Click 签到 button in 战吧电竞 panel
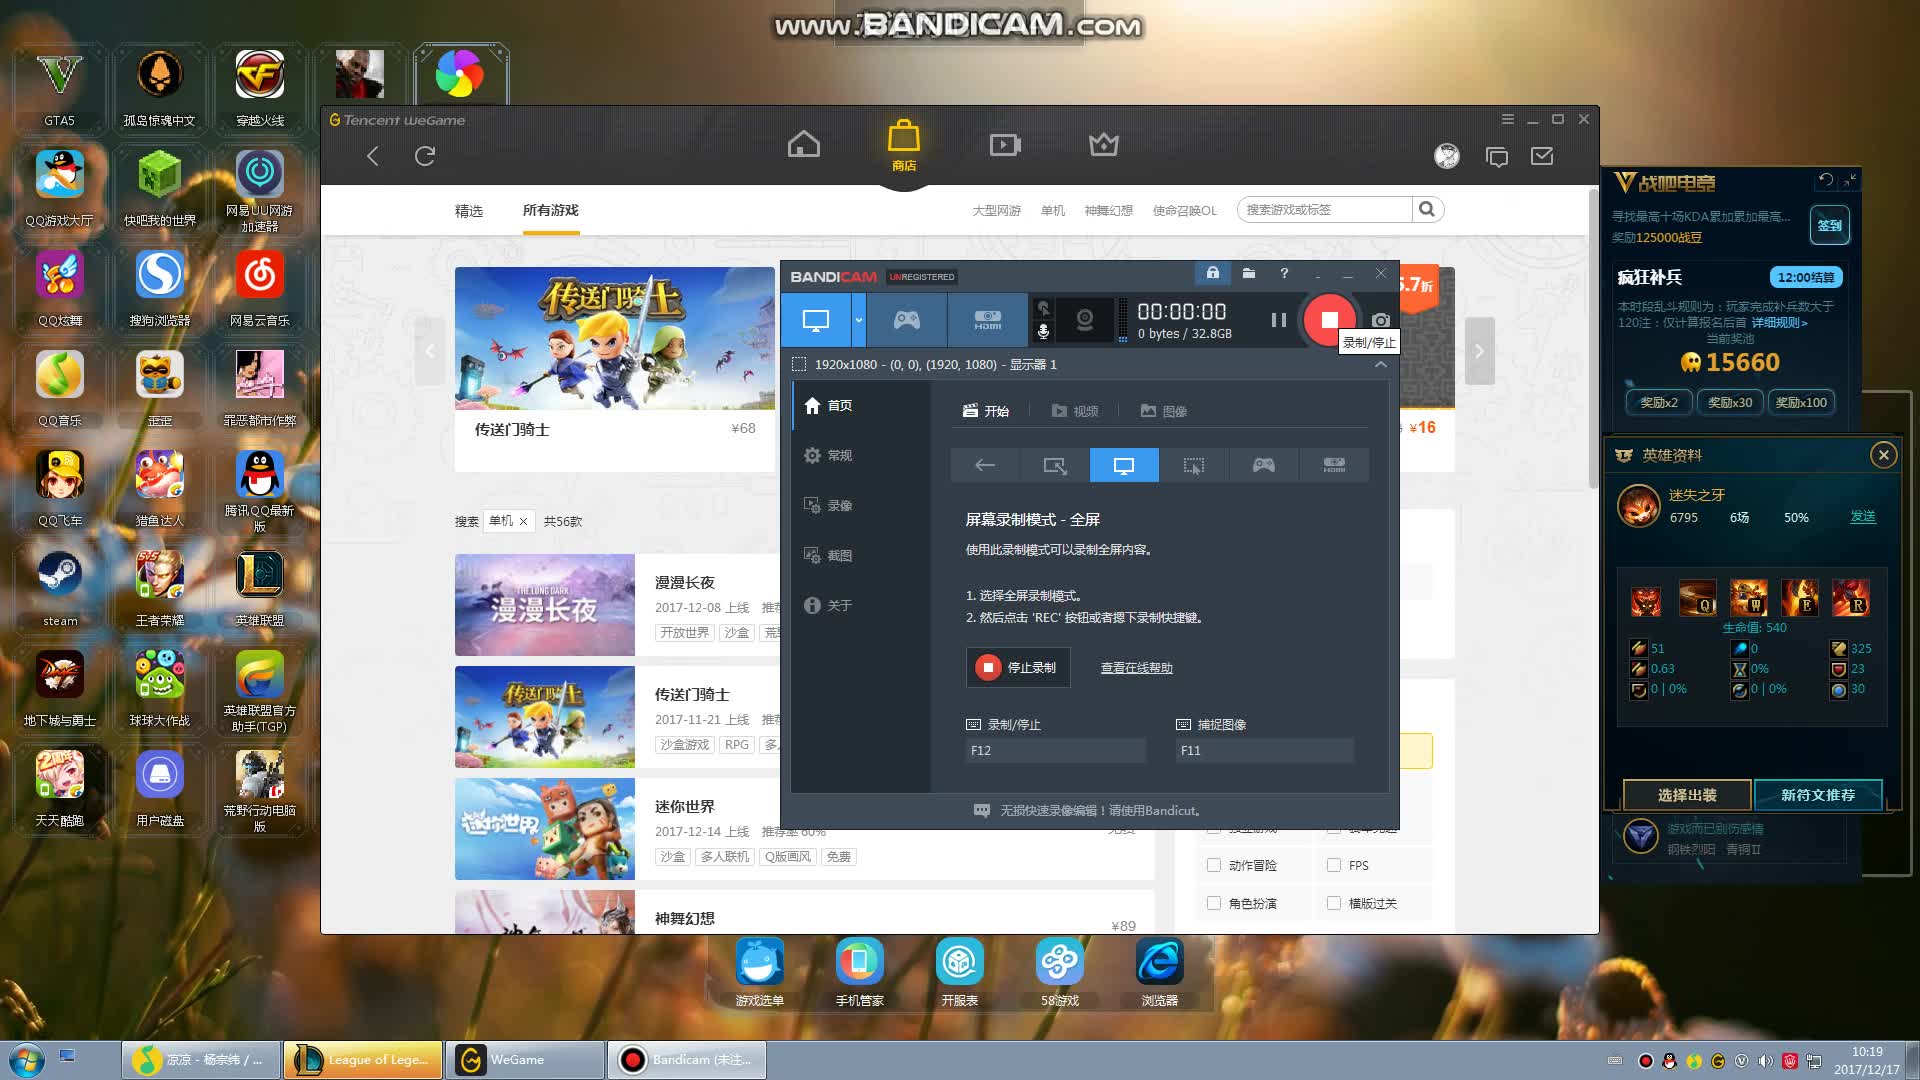Screen dimensions: 1920x1080 click(x=1830, y=225)
